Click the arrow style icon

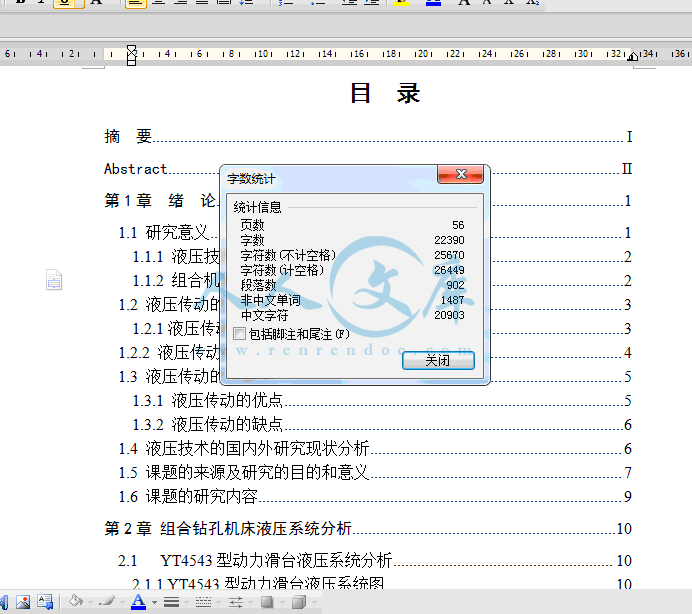pyautogui.click(x=236, y=602)
